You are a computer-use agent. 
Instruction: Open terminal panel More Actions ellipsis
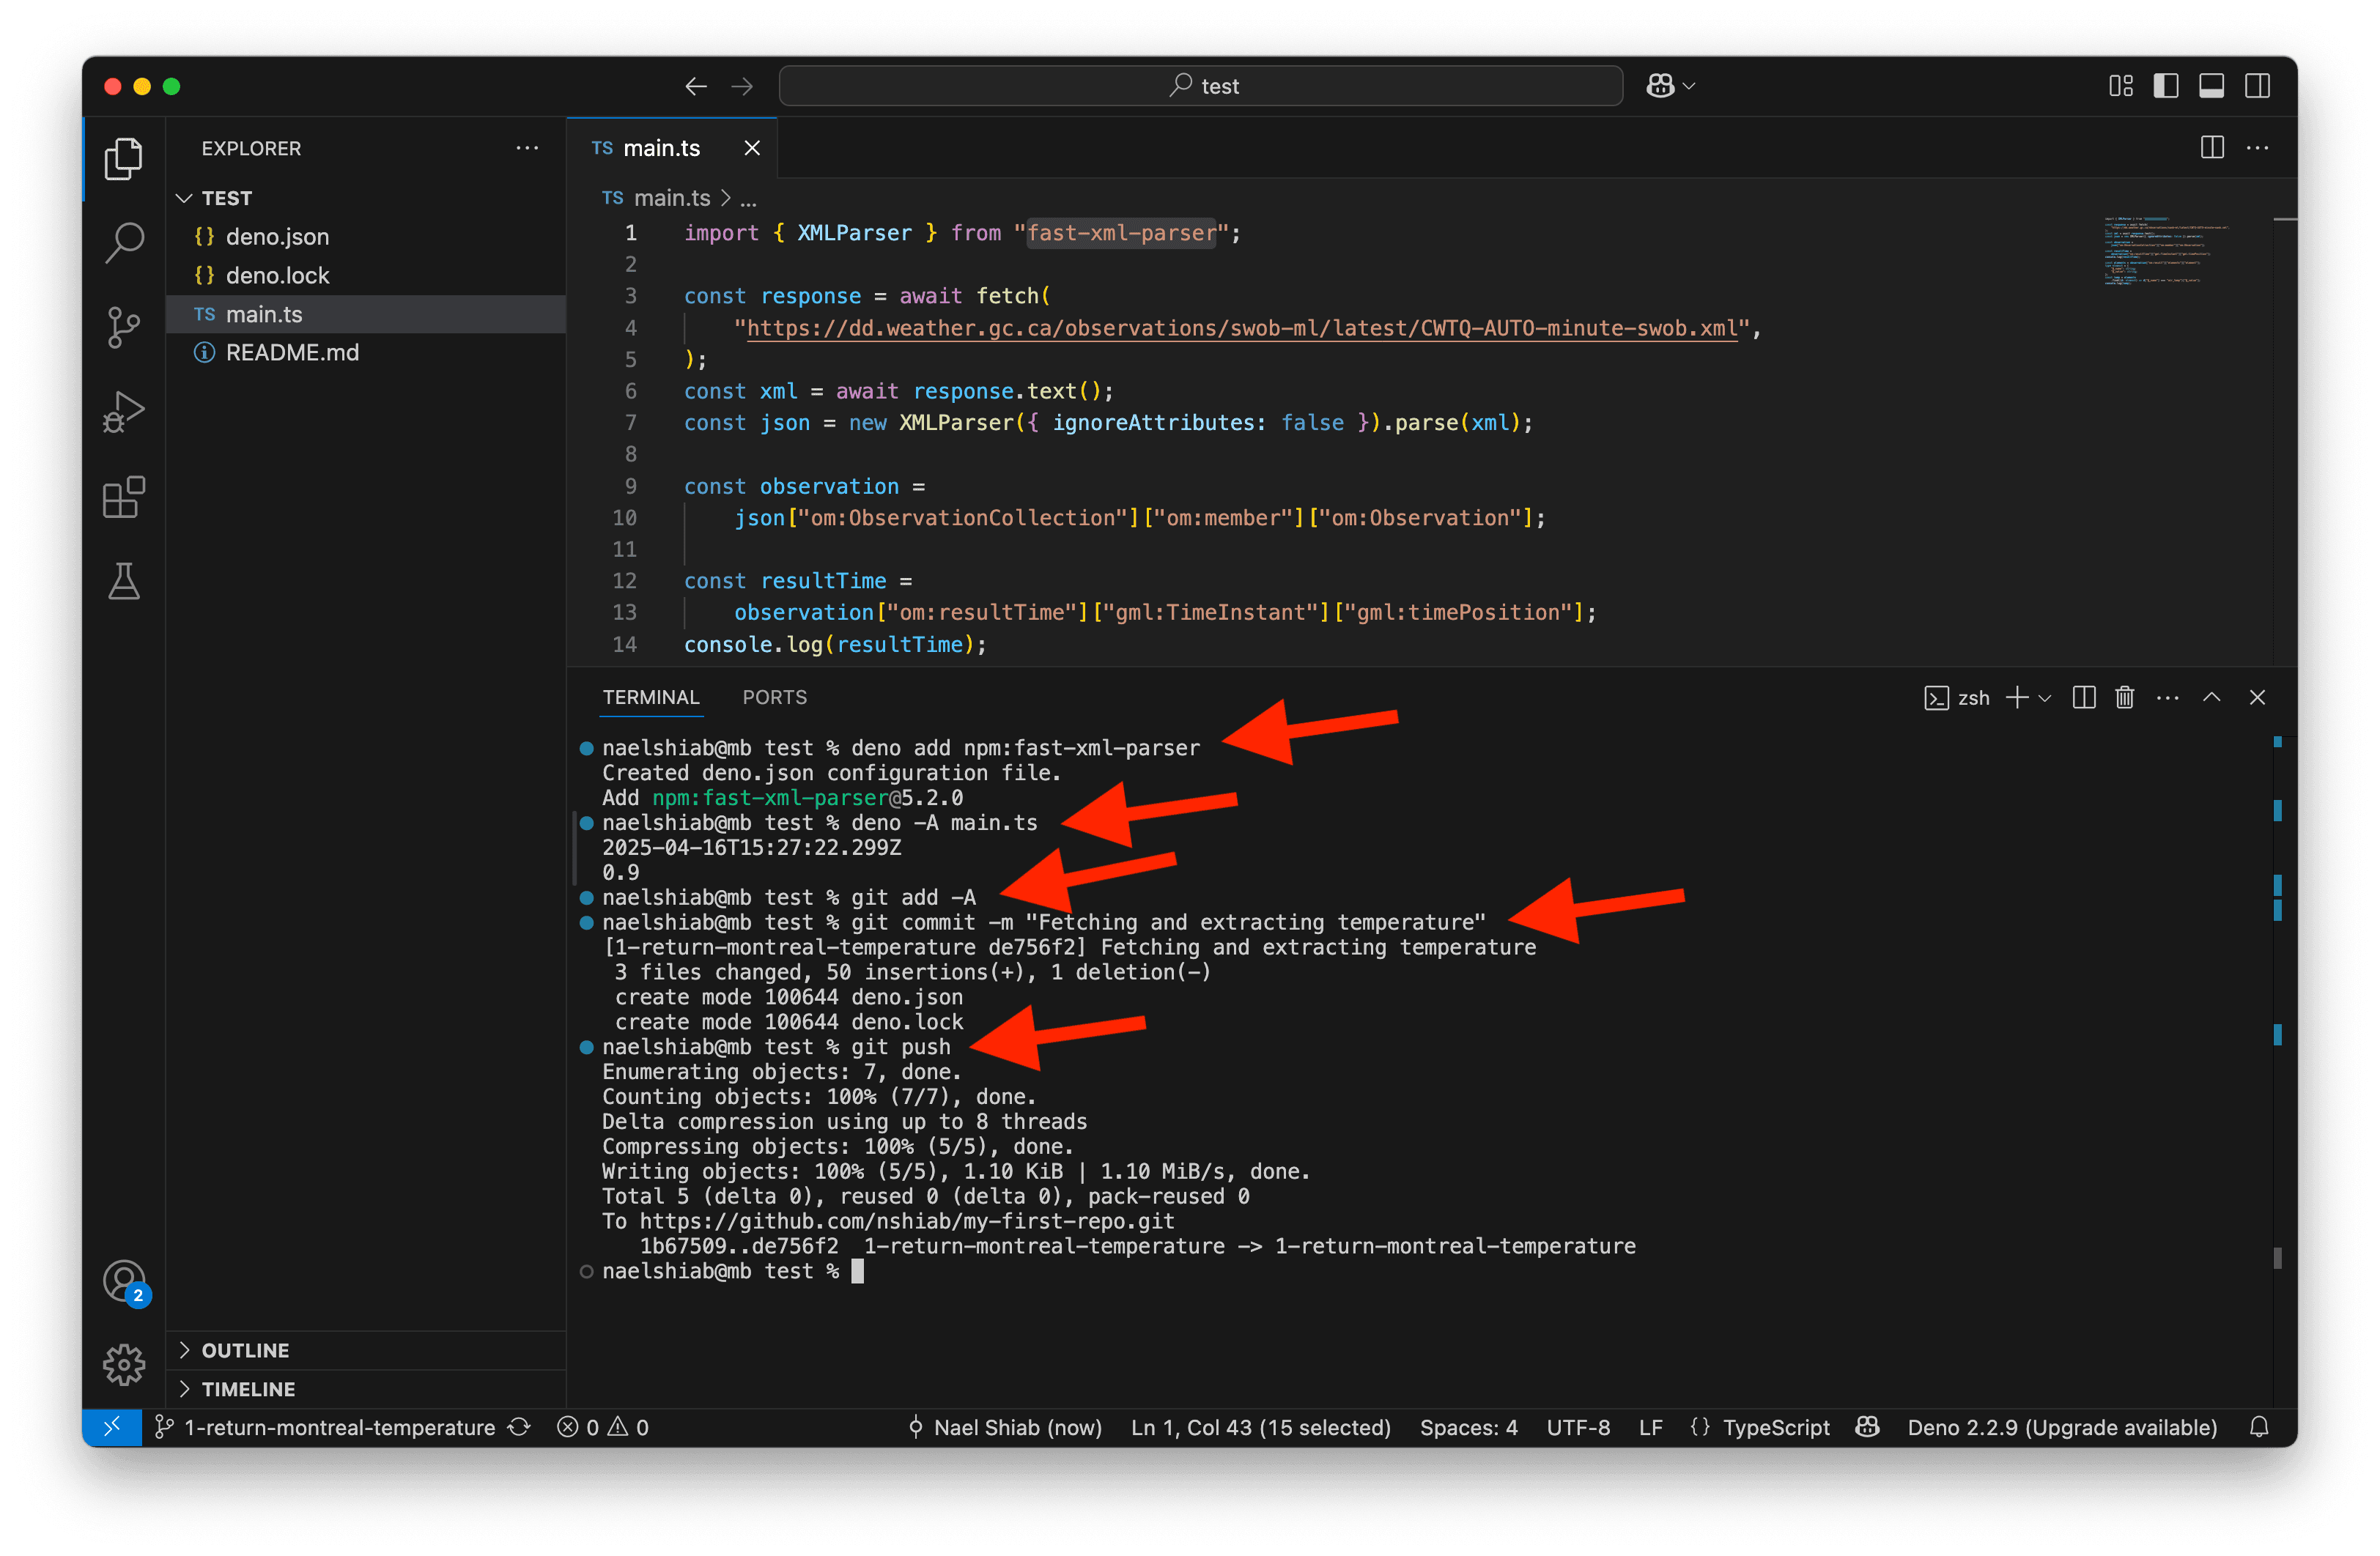pos(2167,698)
